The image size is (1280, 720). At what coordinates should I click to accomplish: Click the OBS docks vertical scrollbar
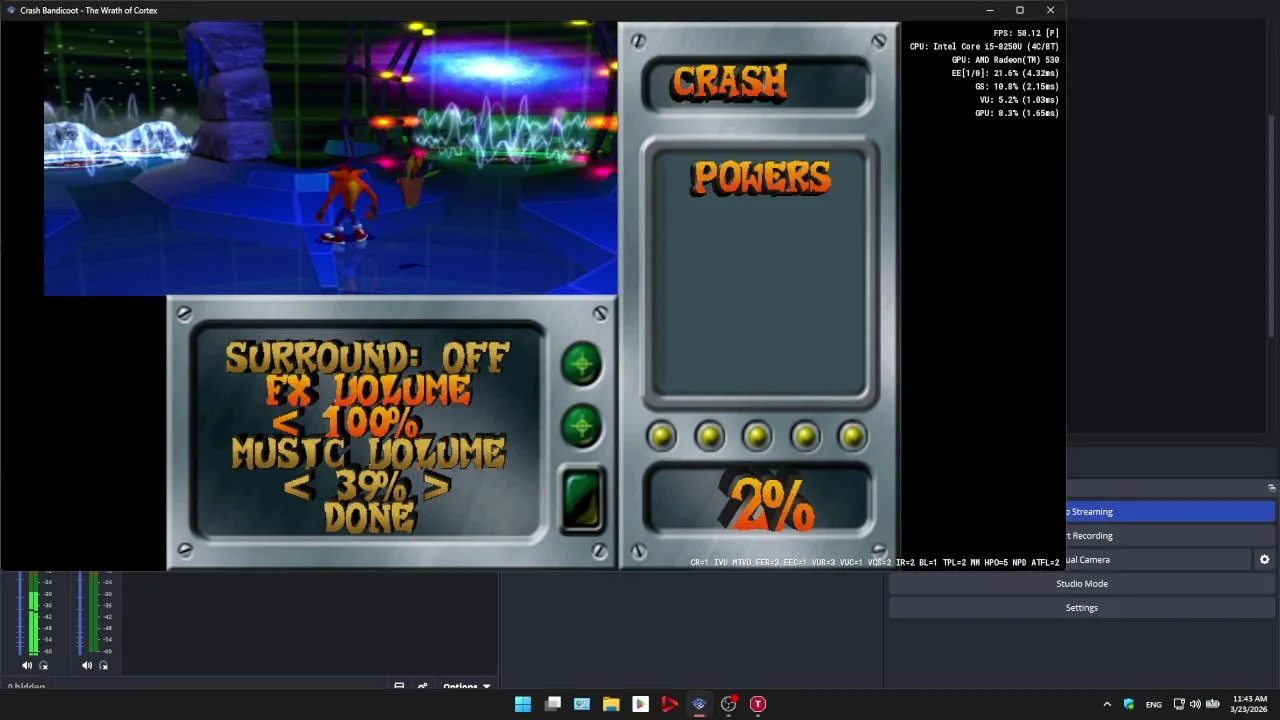pyautogui.click(x=1273, y=226)
